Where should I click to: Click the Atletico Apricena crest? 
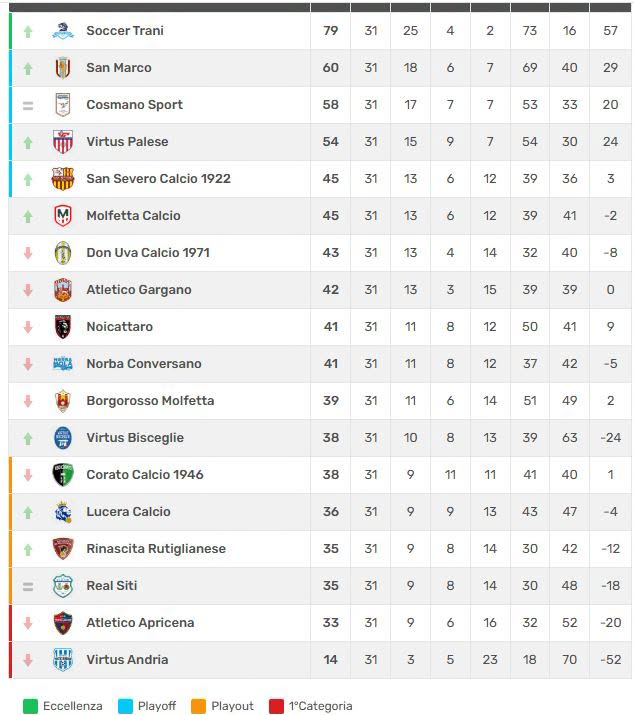click(x=63, y=623)
